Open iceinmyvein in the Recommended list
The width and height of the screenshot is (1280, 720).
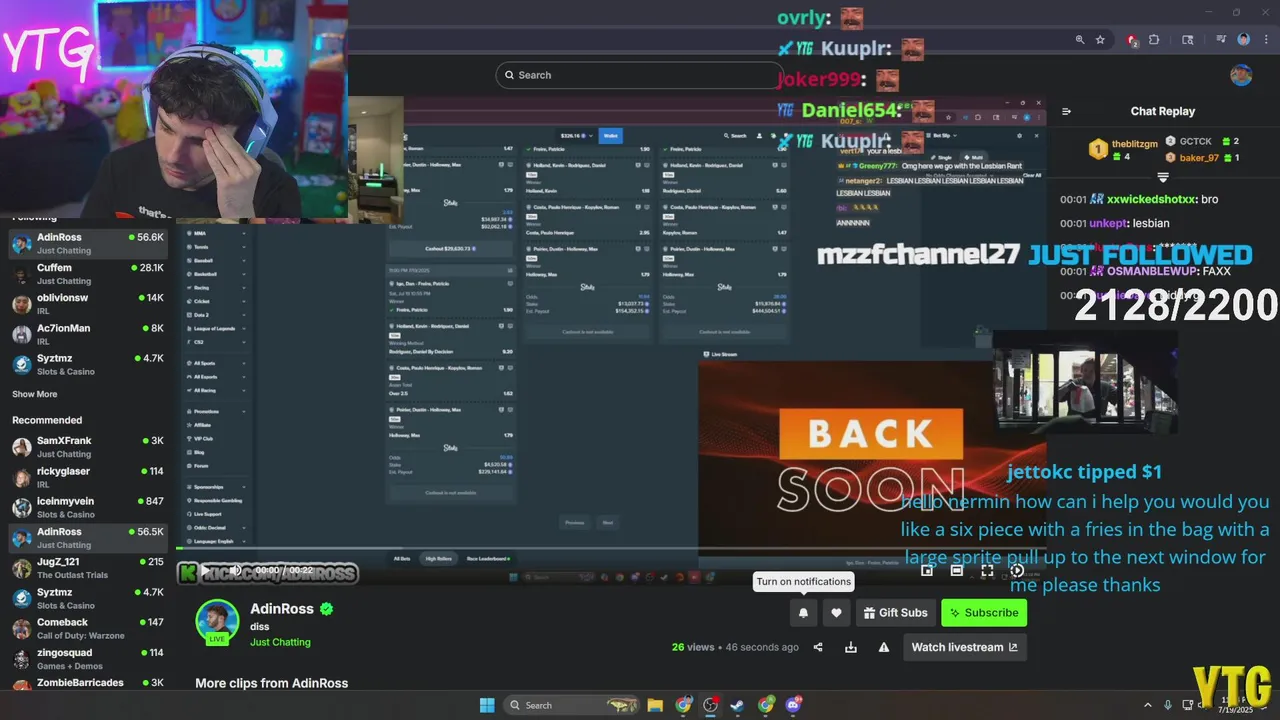88,507
